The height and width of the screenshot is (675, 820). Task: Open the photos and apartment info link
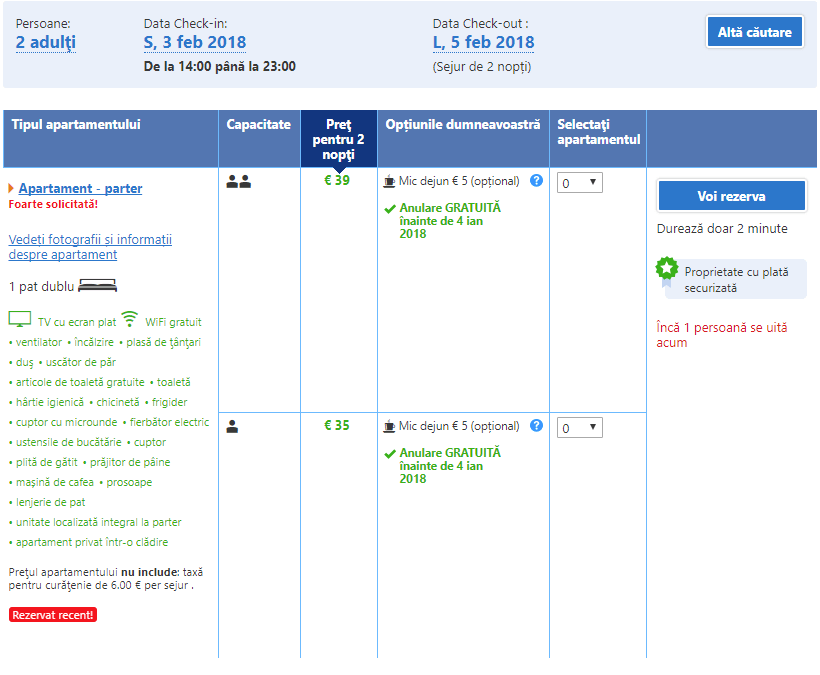[90, 247]
